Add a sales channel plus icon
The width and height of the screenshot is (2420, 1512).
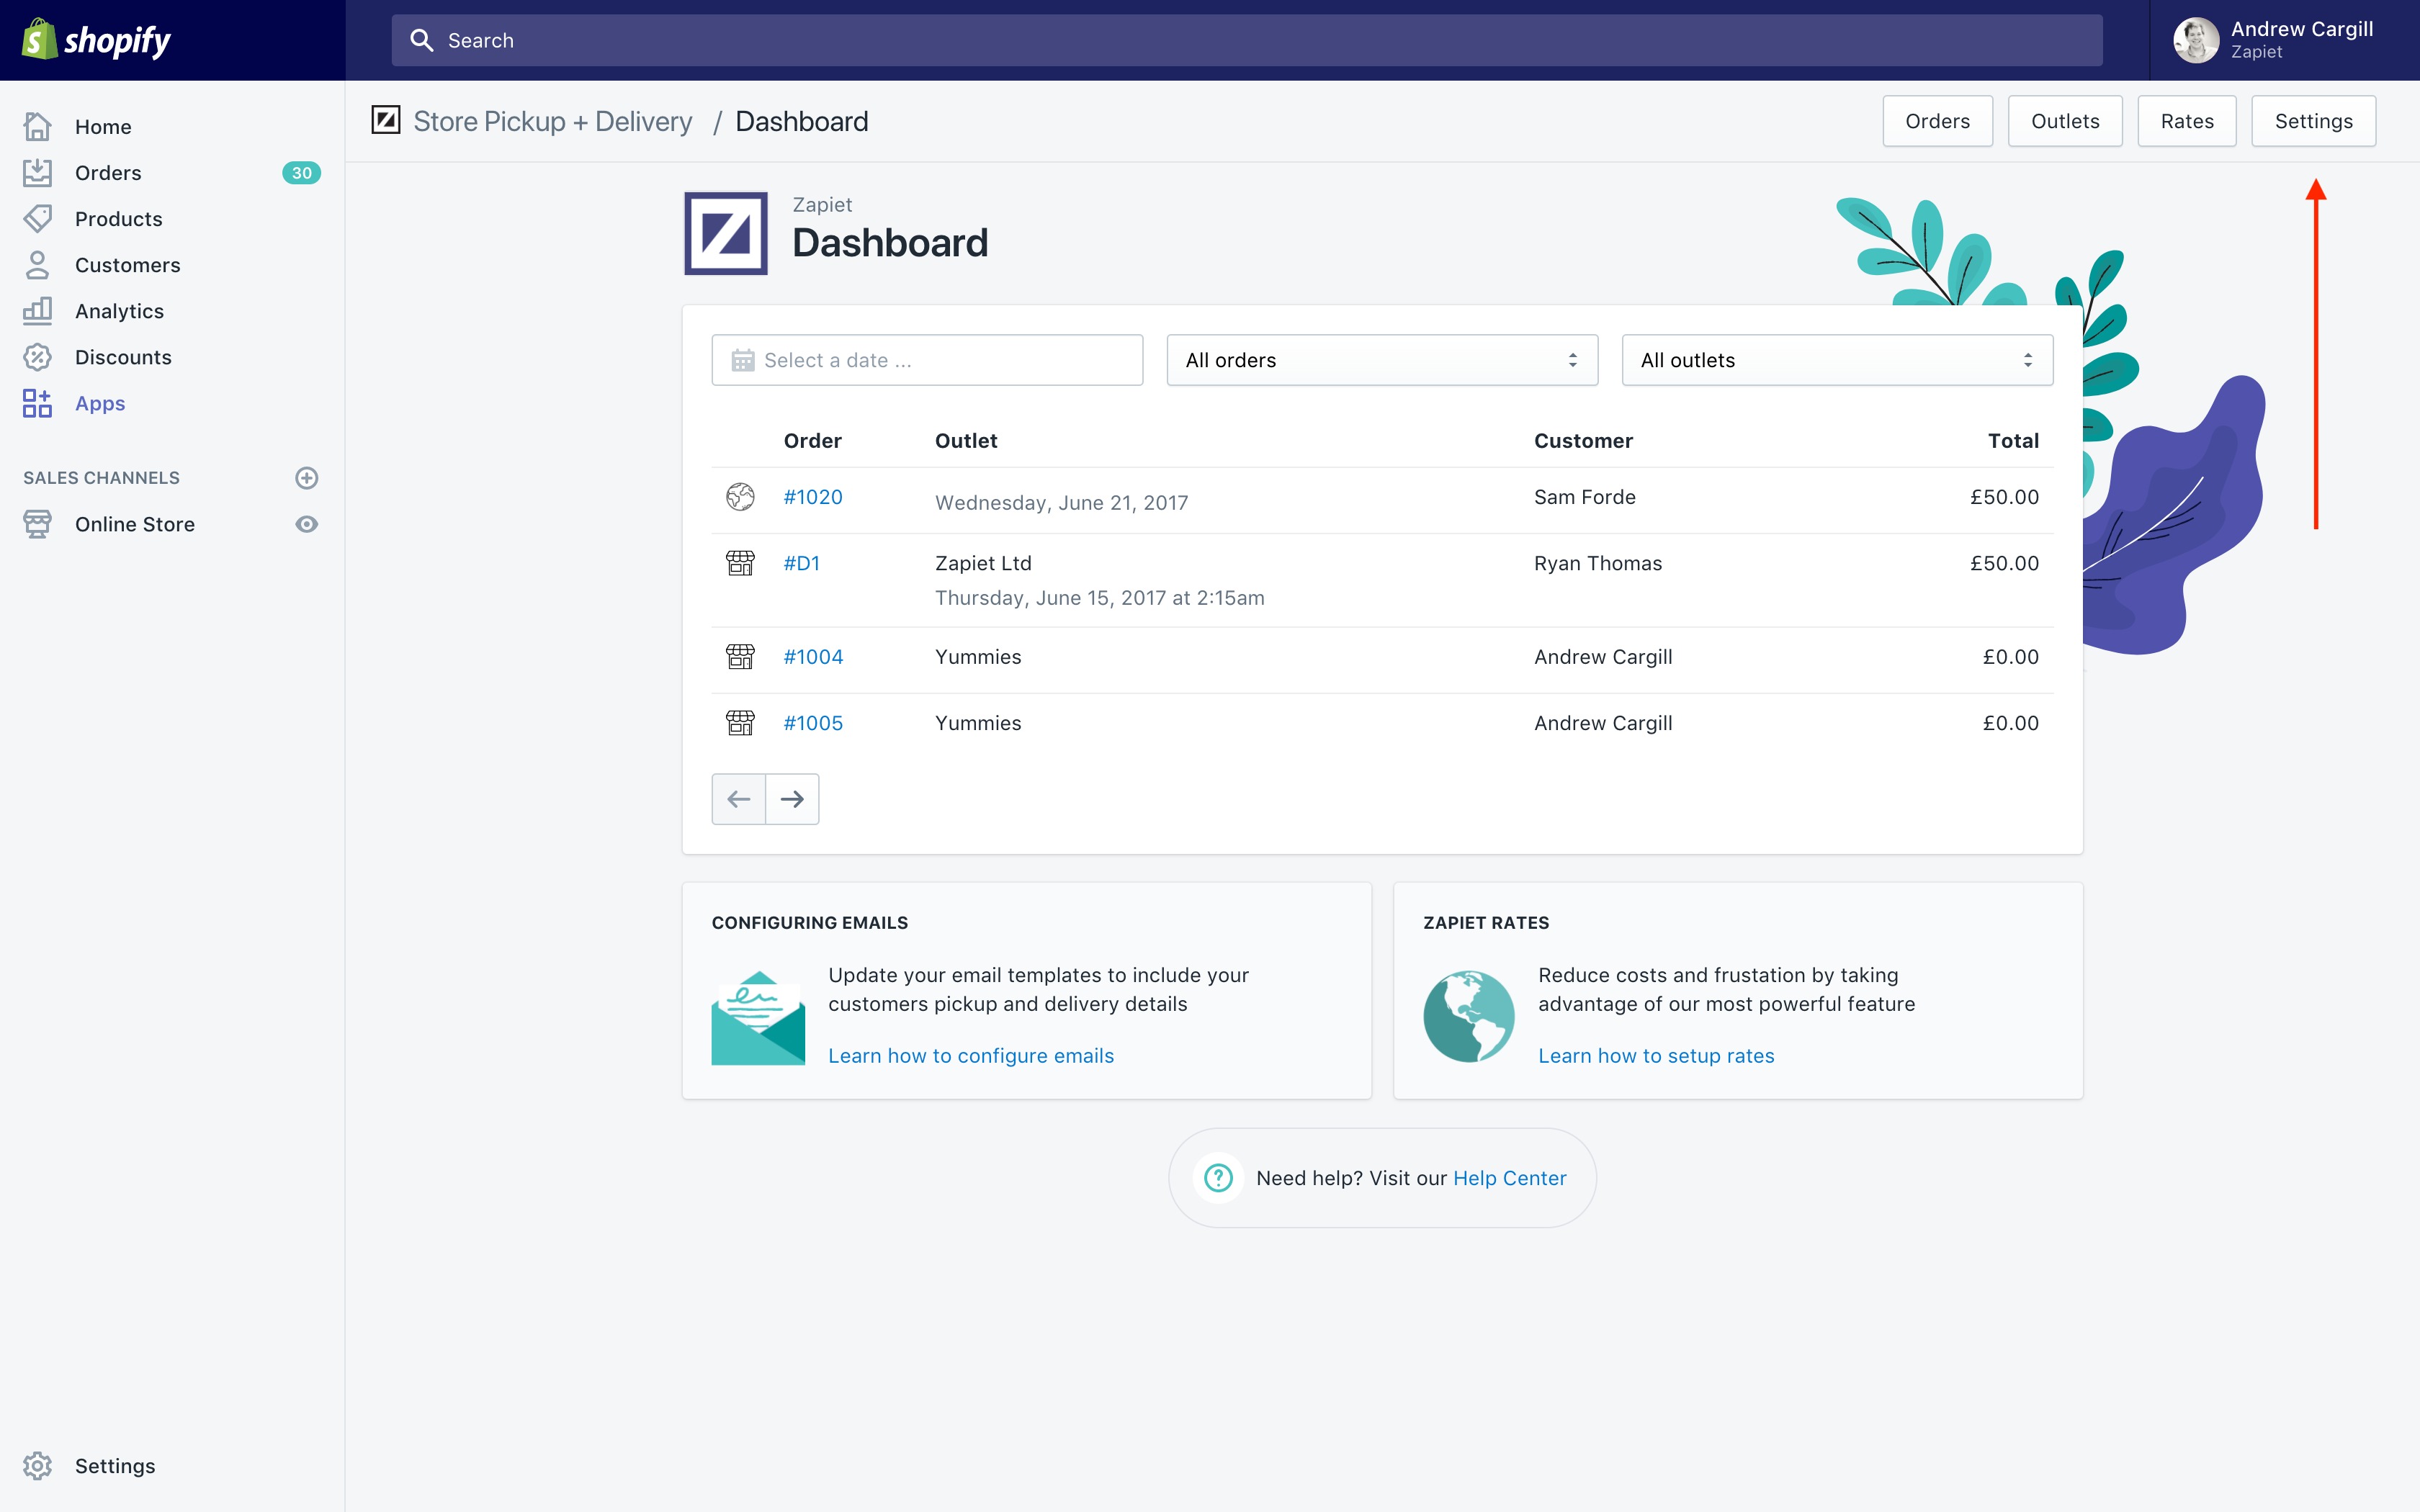[307, 478]
